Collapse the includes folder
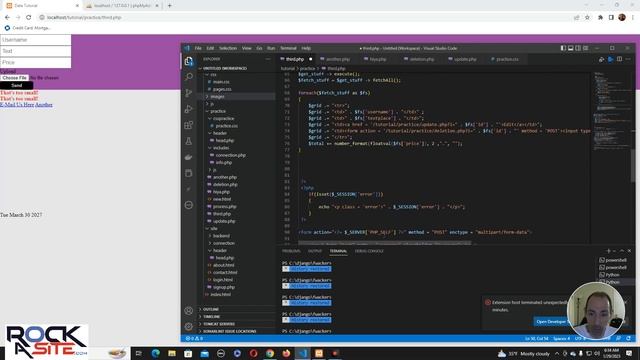The width and height of the screenshot is (640, 360). 221,148
